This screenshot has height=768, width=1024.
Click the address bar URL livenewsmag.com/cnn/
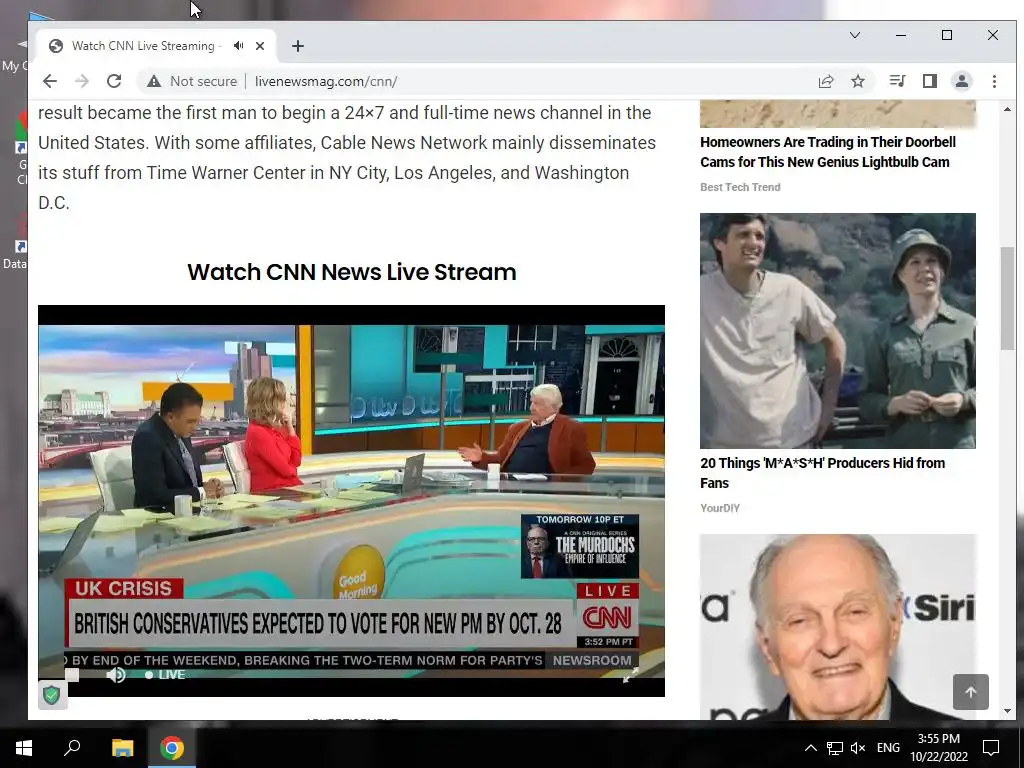[x=326, y=81]
